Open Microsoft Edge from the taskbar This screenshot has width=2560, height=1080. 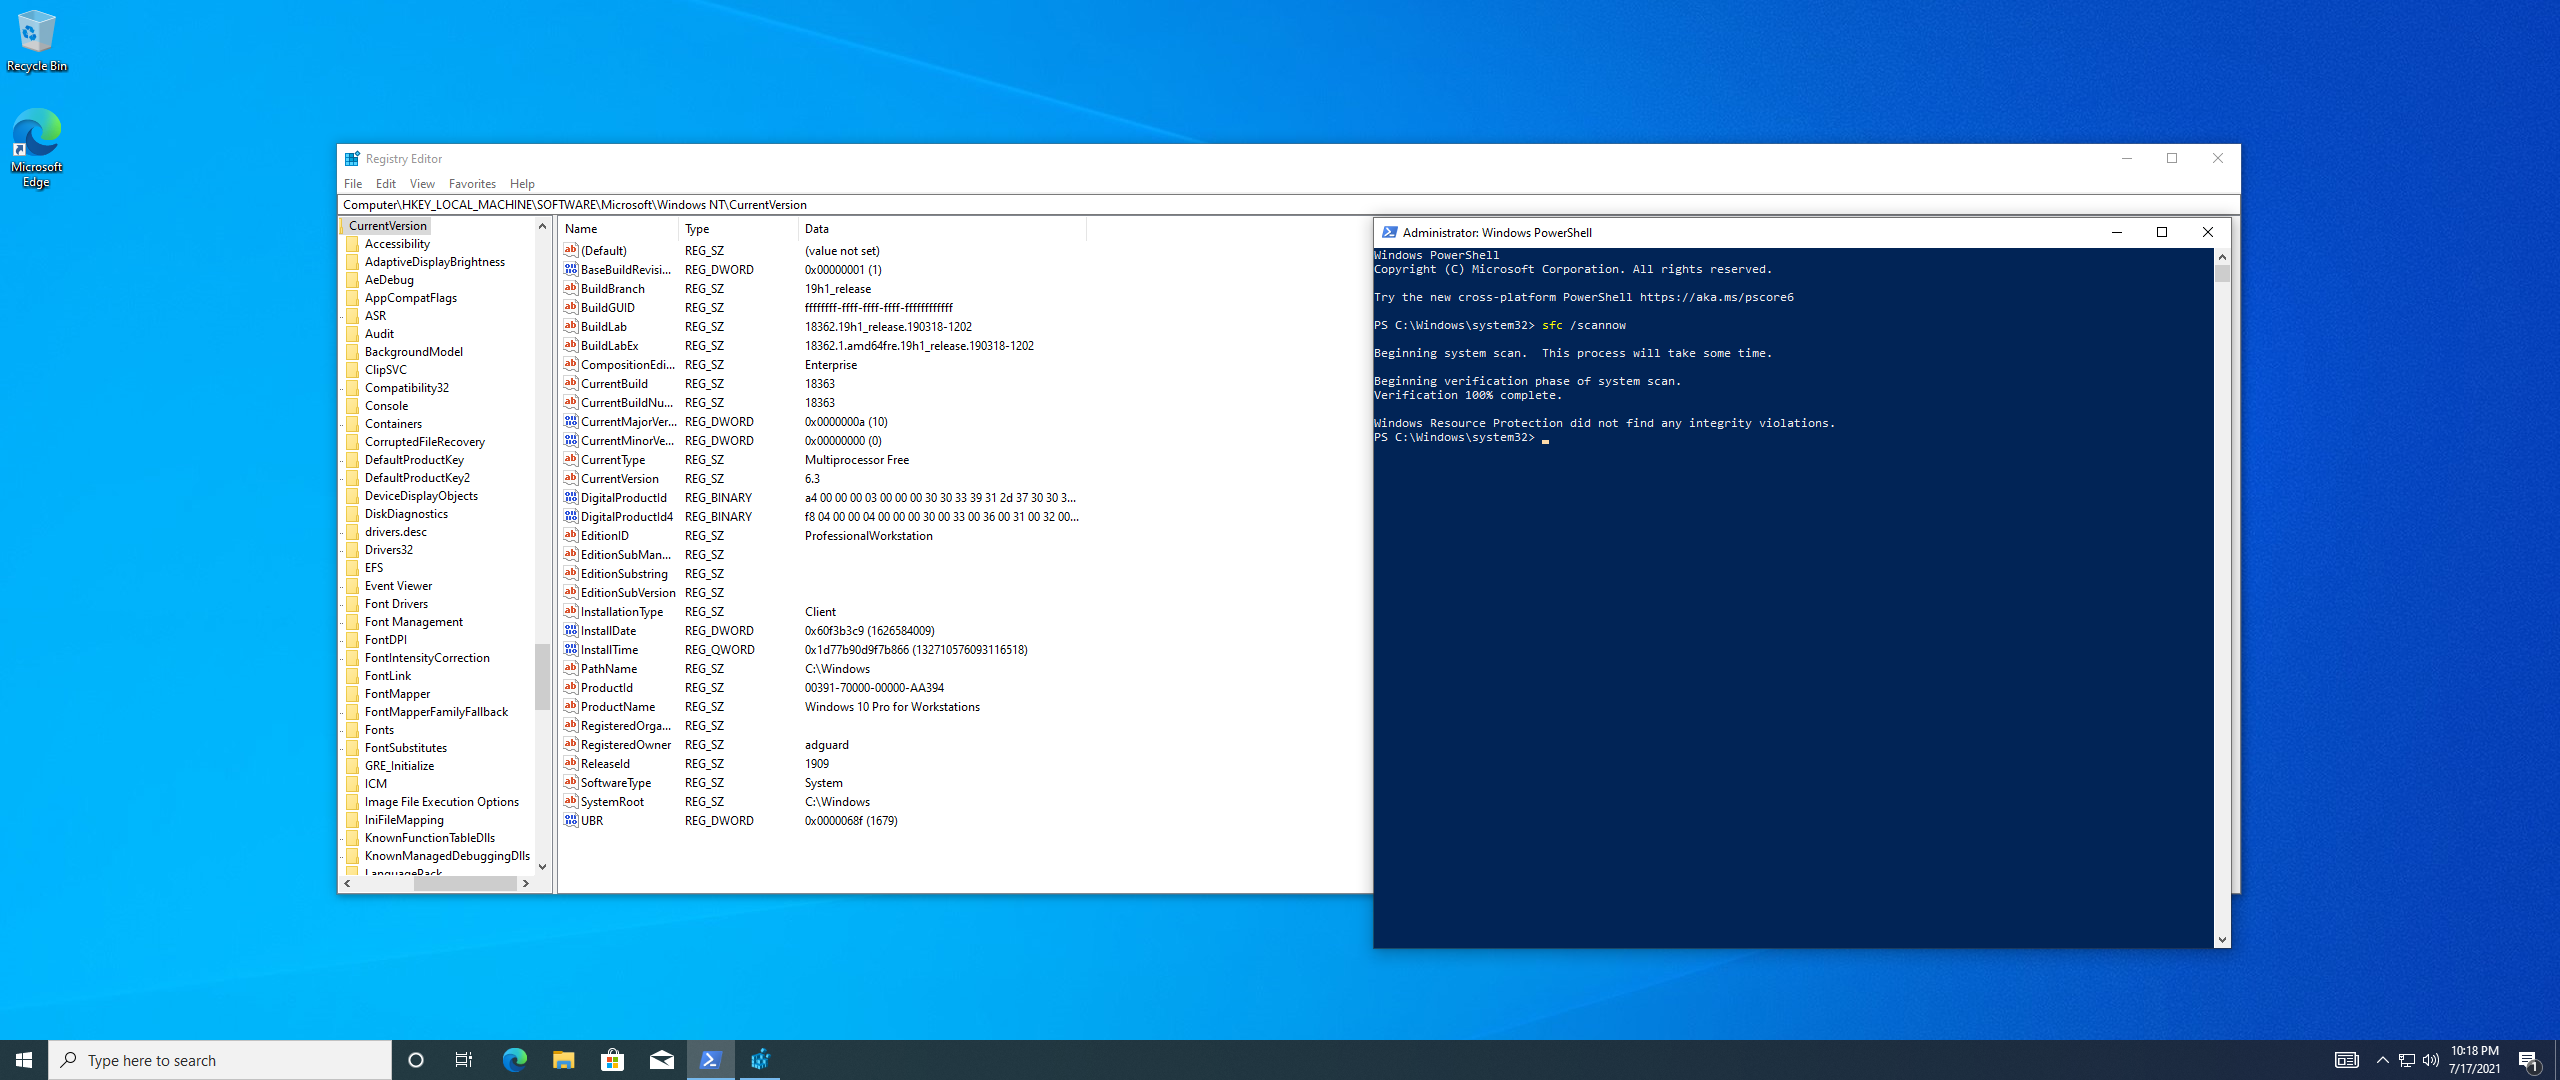[514, 1060]
